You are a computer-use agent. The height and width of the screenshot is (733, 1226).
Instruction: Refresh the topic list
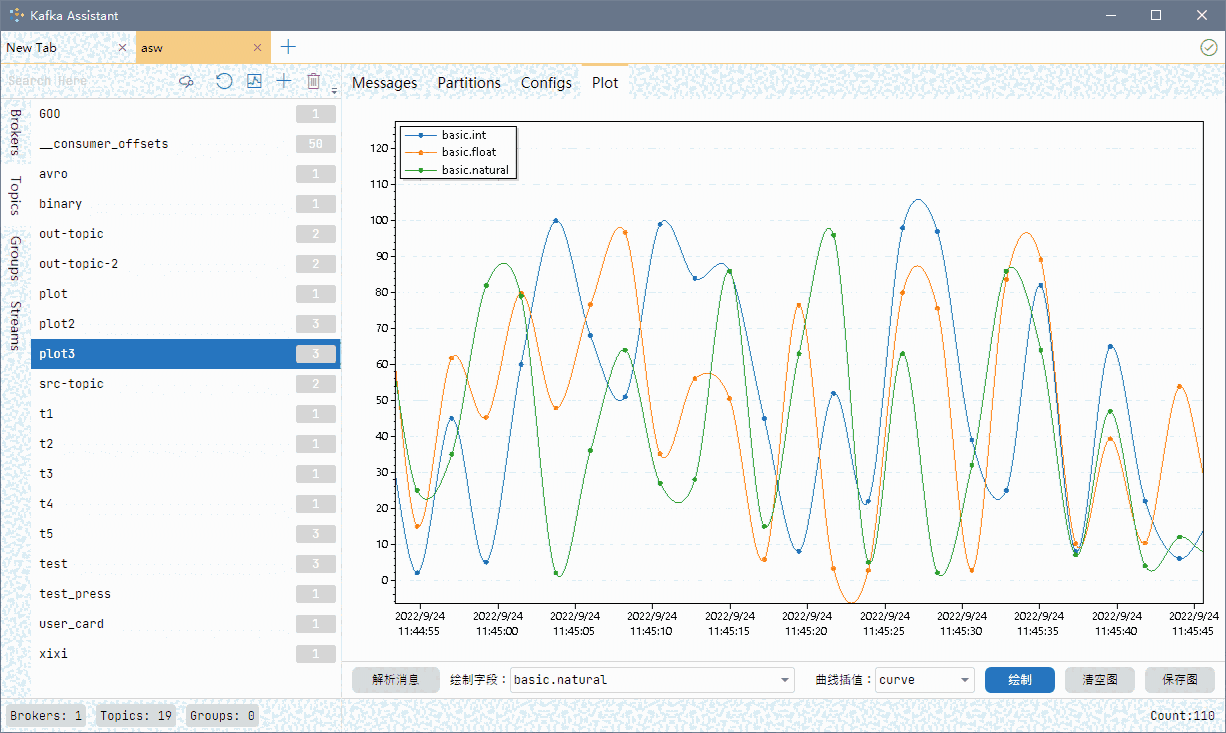click(224, 81)
